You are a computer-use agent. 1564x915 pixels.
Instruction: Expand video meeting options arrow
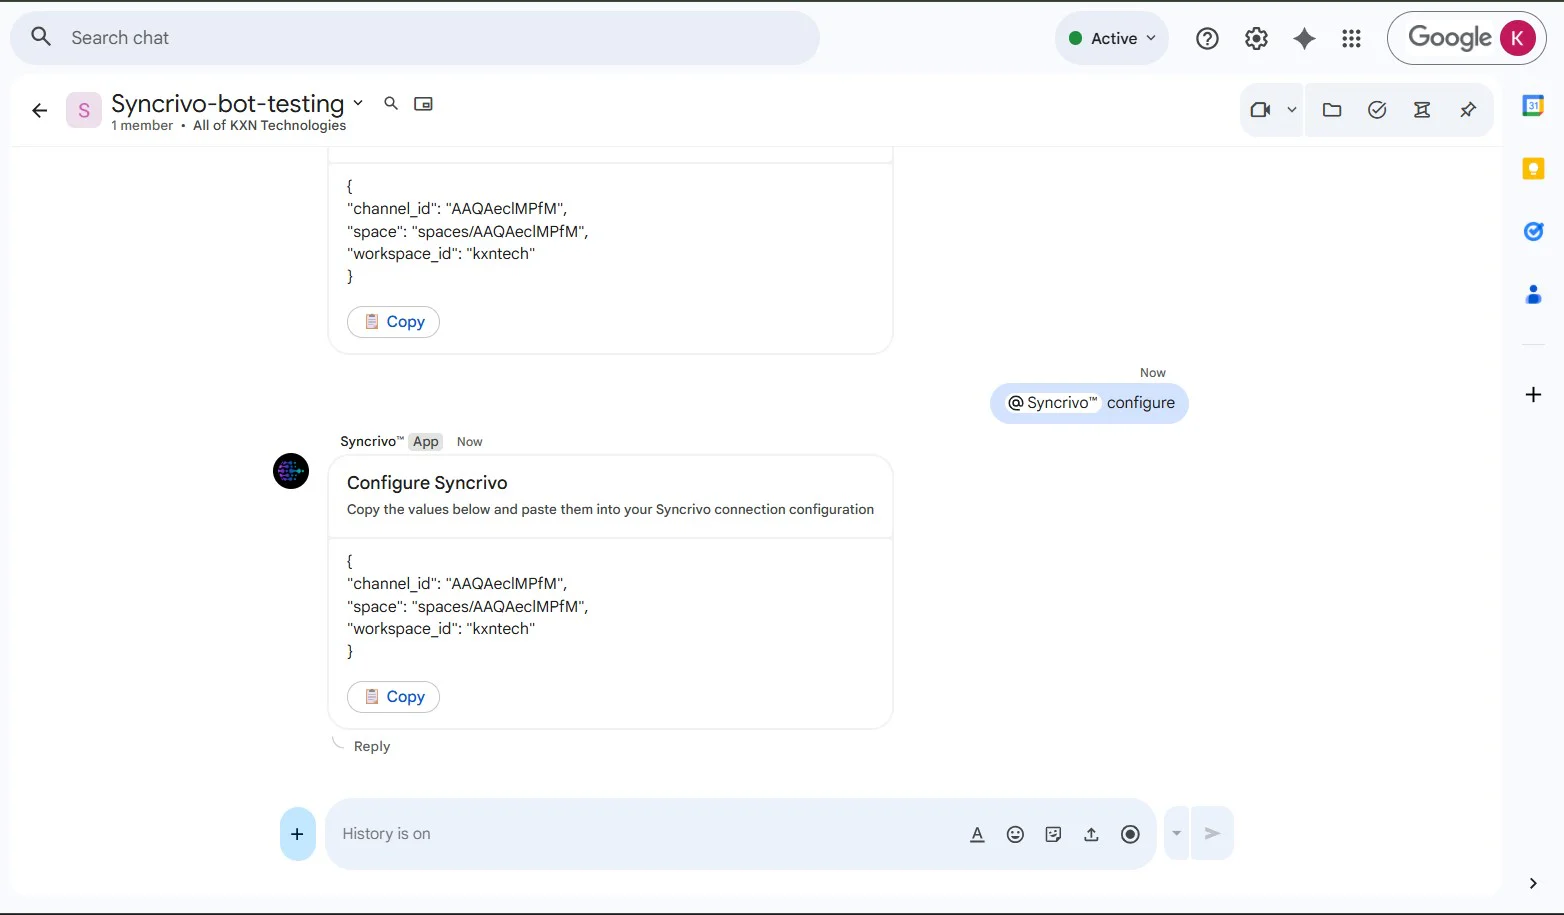tap(1291, 110)
